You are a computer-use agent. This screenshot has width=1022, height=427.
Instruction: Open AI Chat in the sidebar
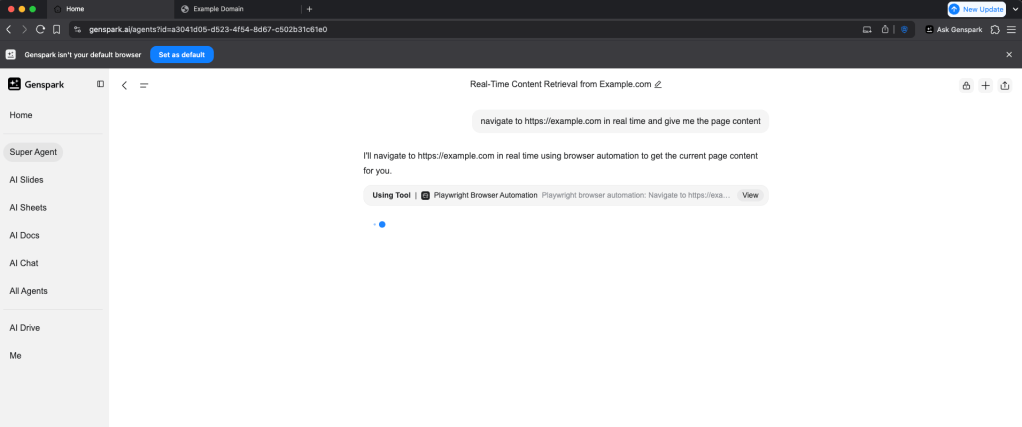tap(24, 263)
